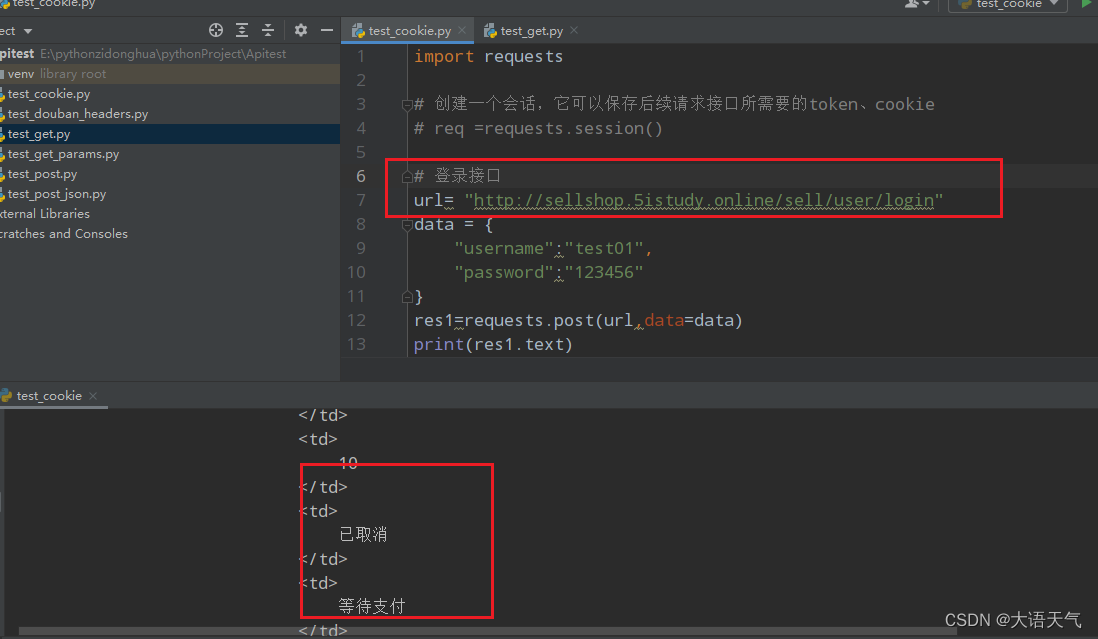Image resolution: width=1098 pixels, height=639 pixels.
Task: Click the Select Opened File crosshair icon
Action: pos(216,30)
